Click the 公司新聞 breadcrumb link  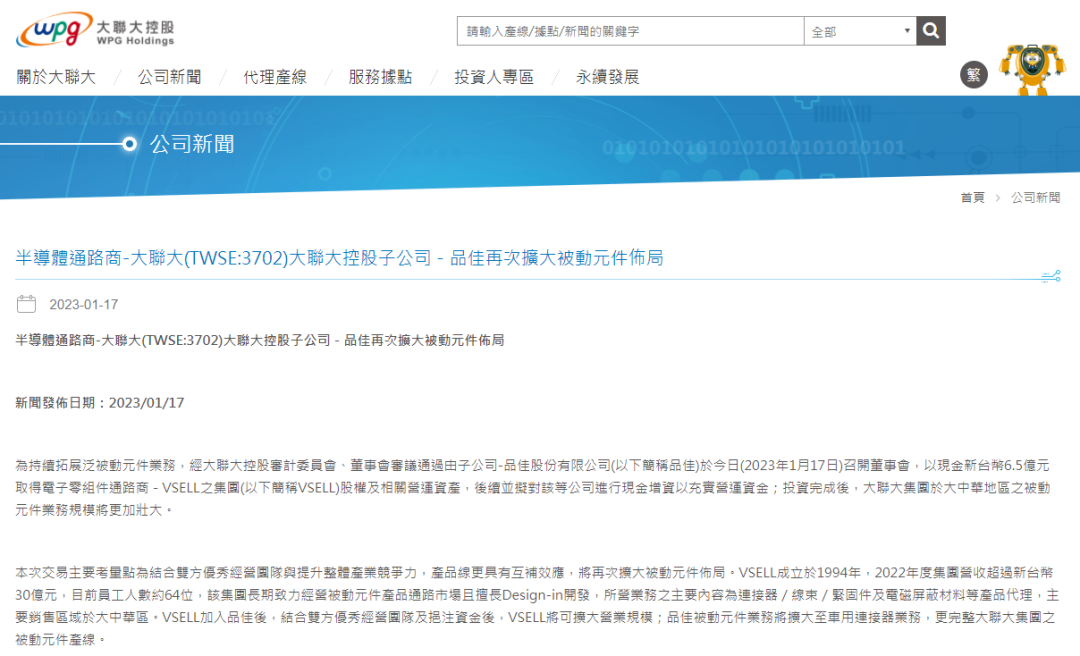(x=1035, y=198)
